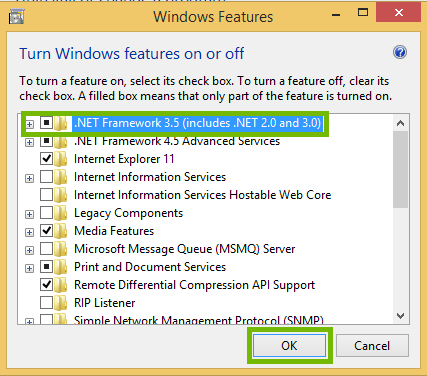Image resolution: width=427 pixels, height=376 pixels.
Task: Click the Cancel button
Action: point(372,346)
